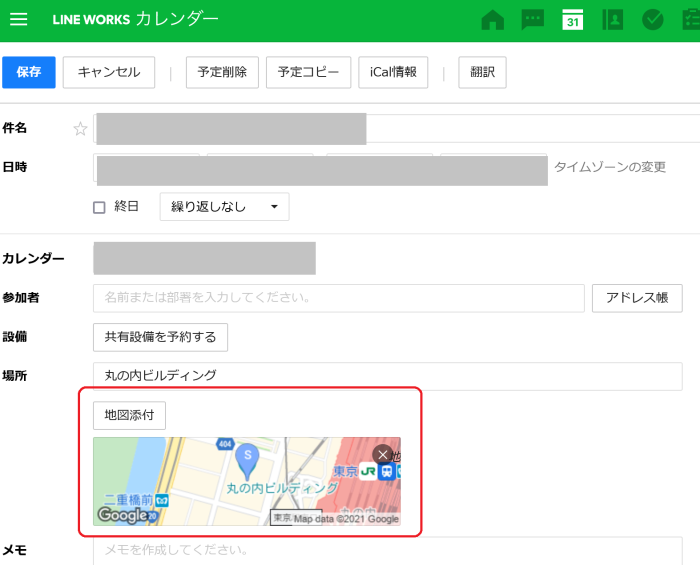Click タイムゾーンの変更 link
Viewport: 700px width, 565px height.
610,167
